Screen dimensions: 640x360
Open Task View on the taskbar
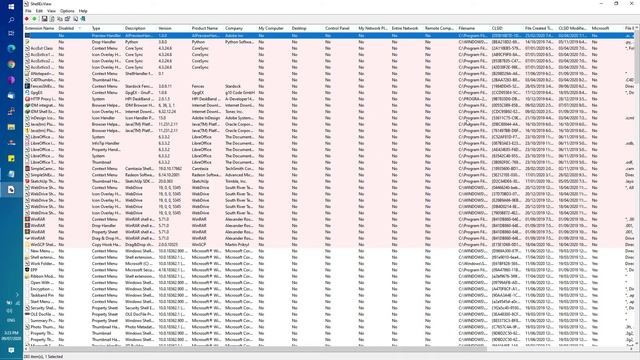11,33
